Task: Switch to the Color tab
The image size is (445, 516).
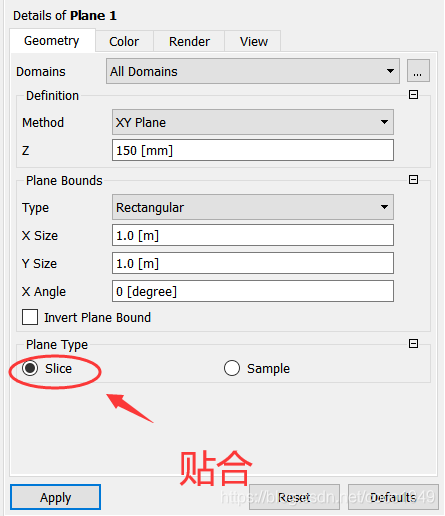Action: [124, 41]
